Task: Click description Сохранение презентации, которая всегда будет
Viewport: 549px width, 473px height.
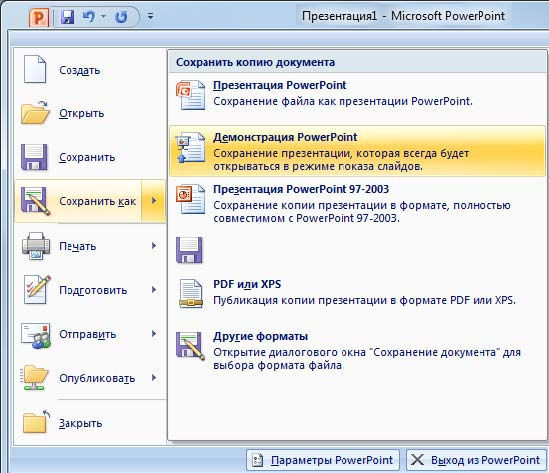Action: [x=341, y=160]
